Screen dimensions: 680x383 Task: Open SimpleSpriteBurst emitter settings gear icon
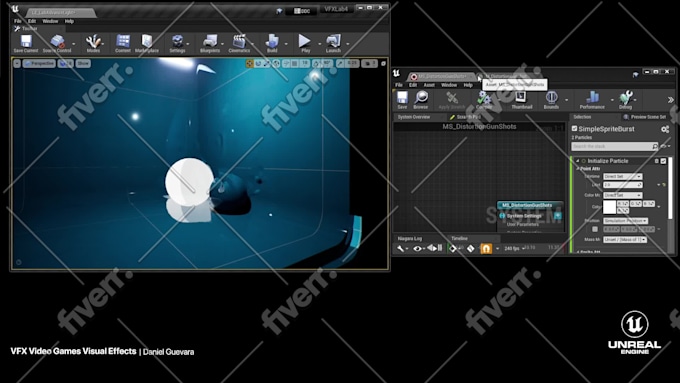(665, 129)
